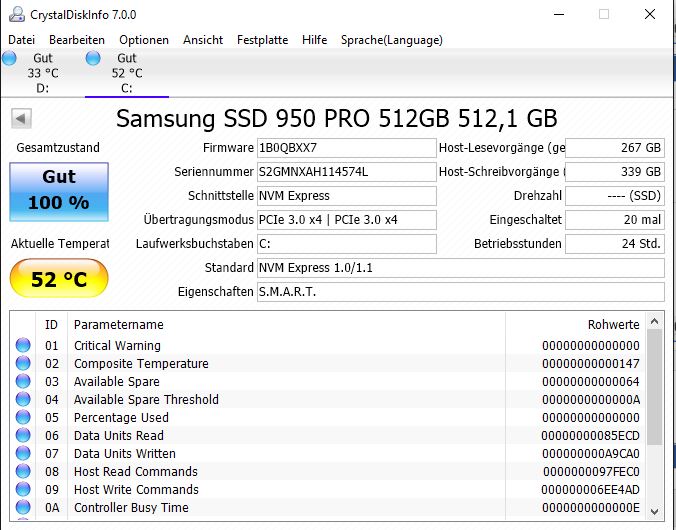Open the Datei menu

(x=21, y=40)
